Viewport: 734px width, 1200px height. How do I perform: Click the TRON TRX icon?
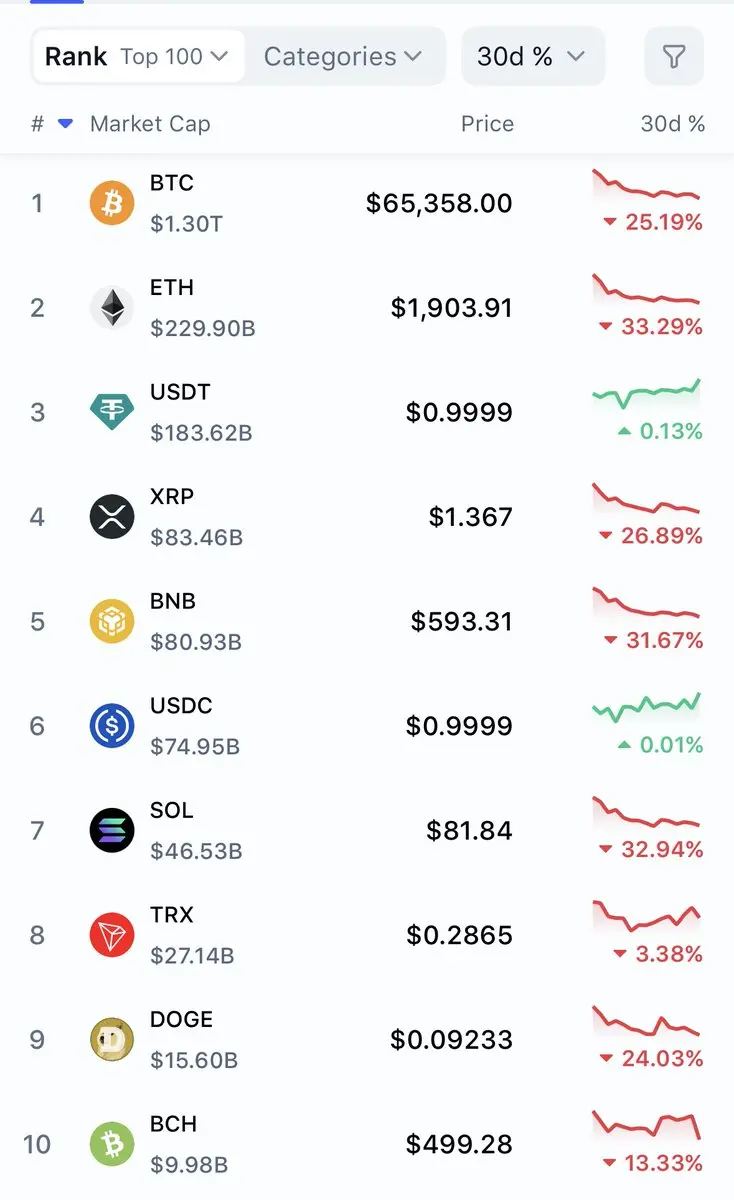pyautogui.click(x=112, y=935)
